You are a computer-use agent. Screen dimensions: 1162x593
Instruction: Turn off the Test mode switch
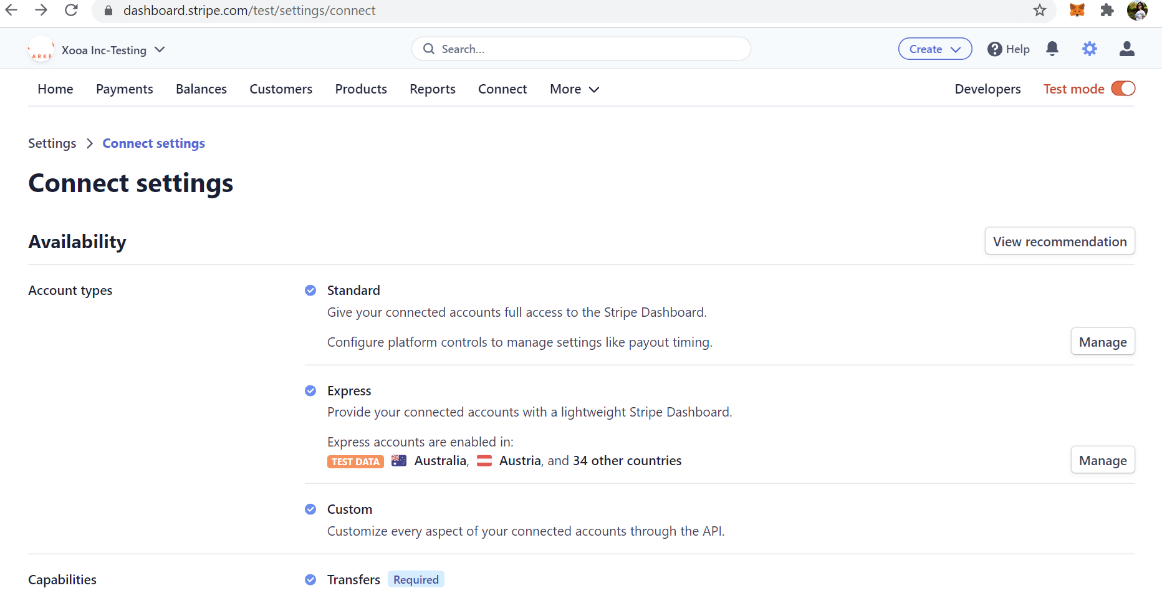pyautogui.click(x=1123, y=89)
